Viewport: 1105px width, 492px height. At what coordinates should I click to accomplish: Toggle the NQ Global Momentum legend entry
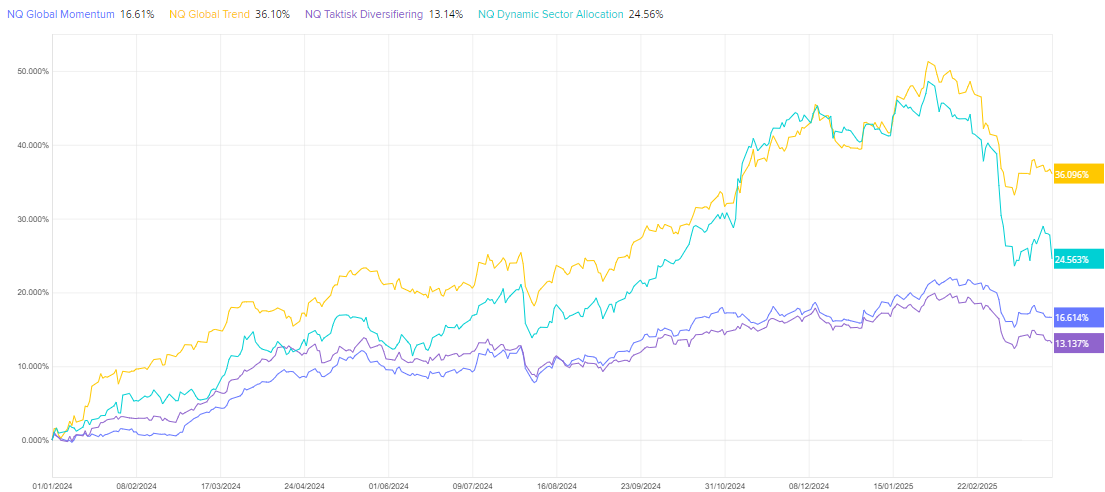(60, 15)
